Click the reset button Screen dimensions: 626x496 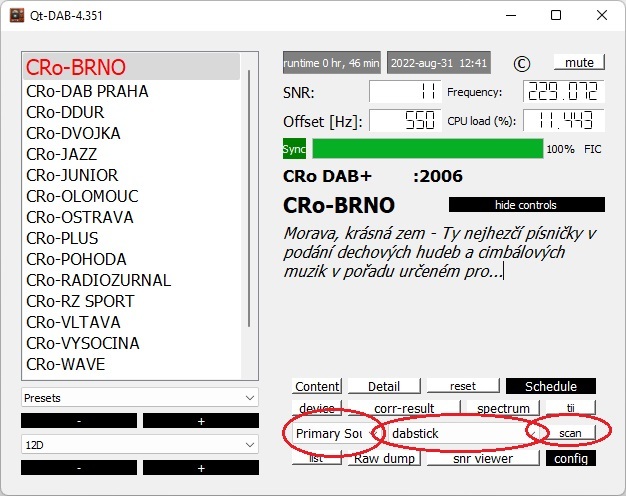click(x=463, y=386)
